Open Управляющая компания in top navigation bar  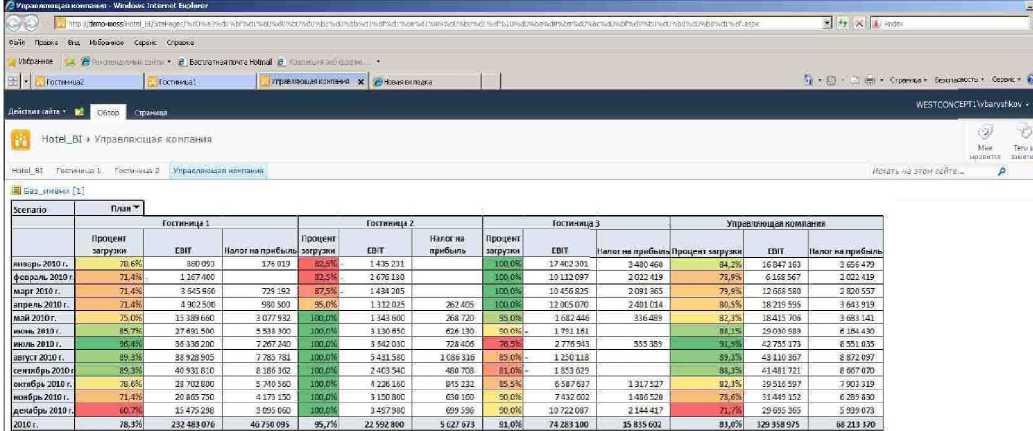pos(218,171)
